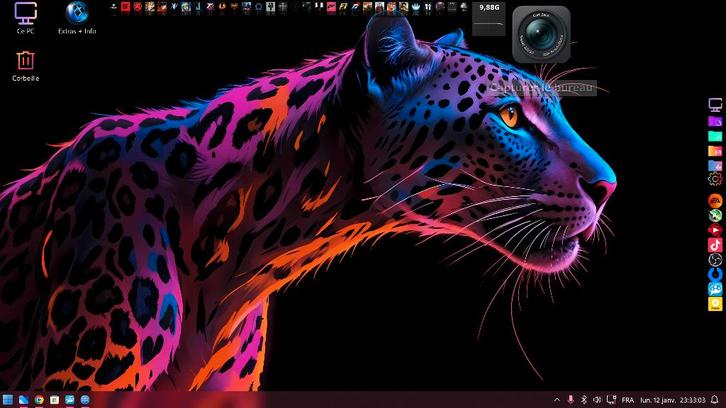This screenshot has width=726, height=408.
Task: Open the Xbox icon in side dock
Action: tap(715, 212)
